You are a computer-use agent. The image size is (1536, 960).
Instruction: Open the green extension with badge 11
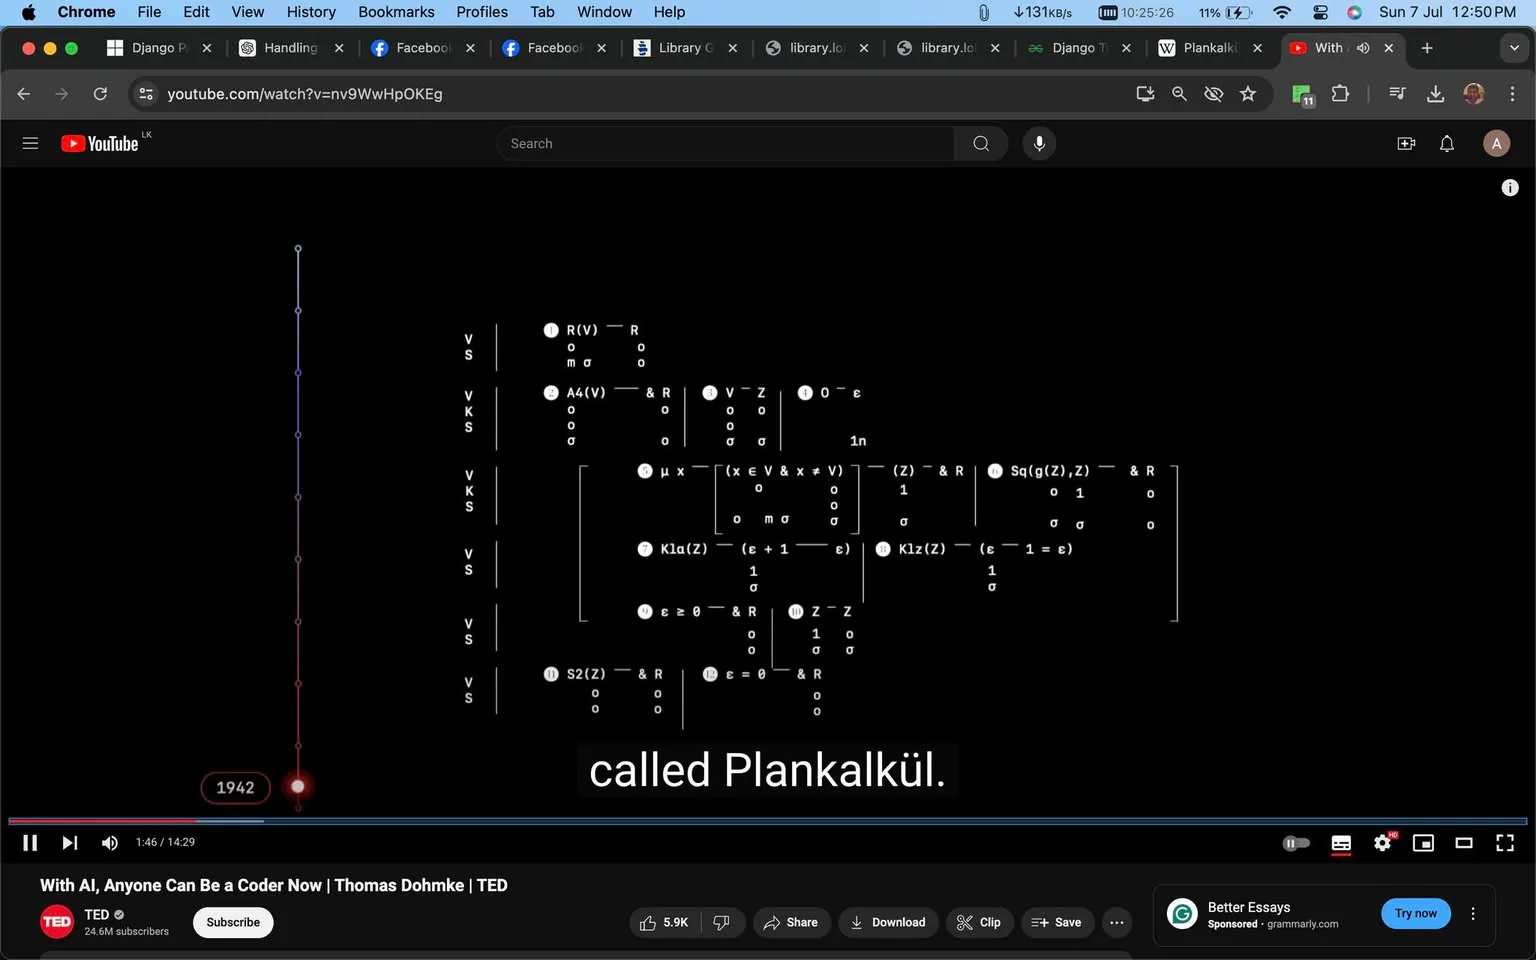(x=1302, y=94)
